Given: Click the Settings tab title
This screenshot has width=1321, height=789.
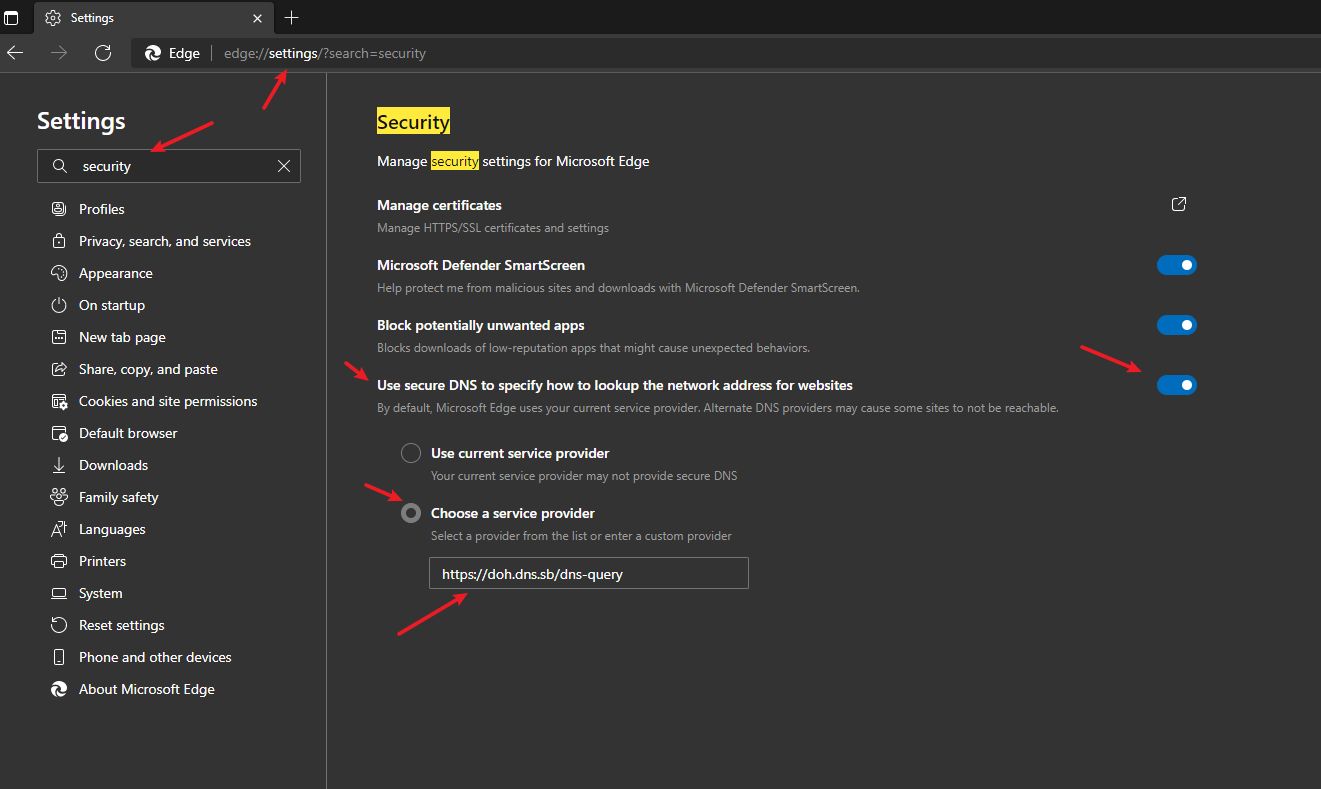Looking at the screenshot, I should (x=92, y=18).
